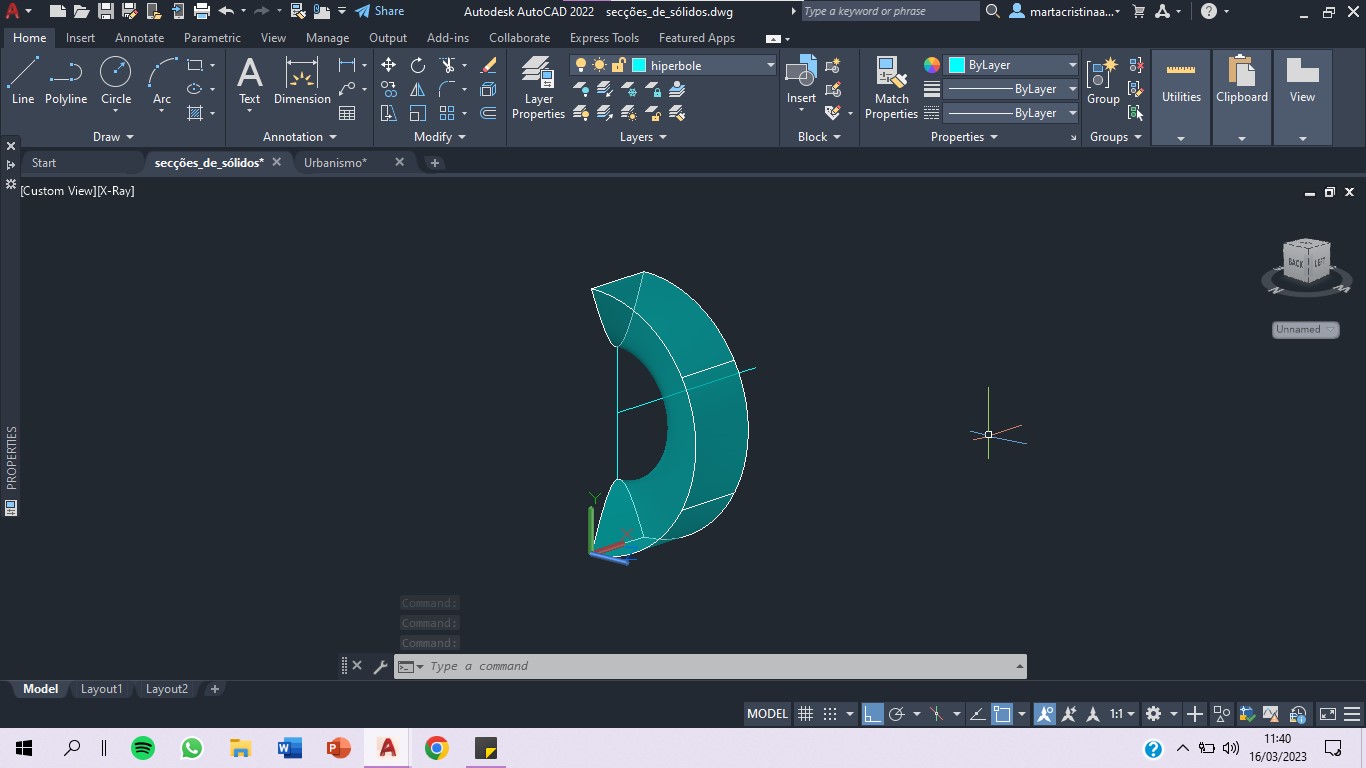The height and width of the screenshot is (768, 1366).
Task: Toggle snap mode in status bar
Action: point(830,714)
